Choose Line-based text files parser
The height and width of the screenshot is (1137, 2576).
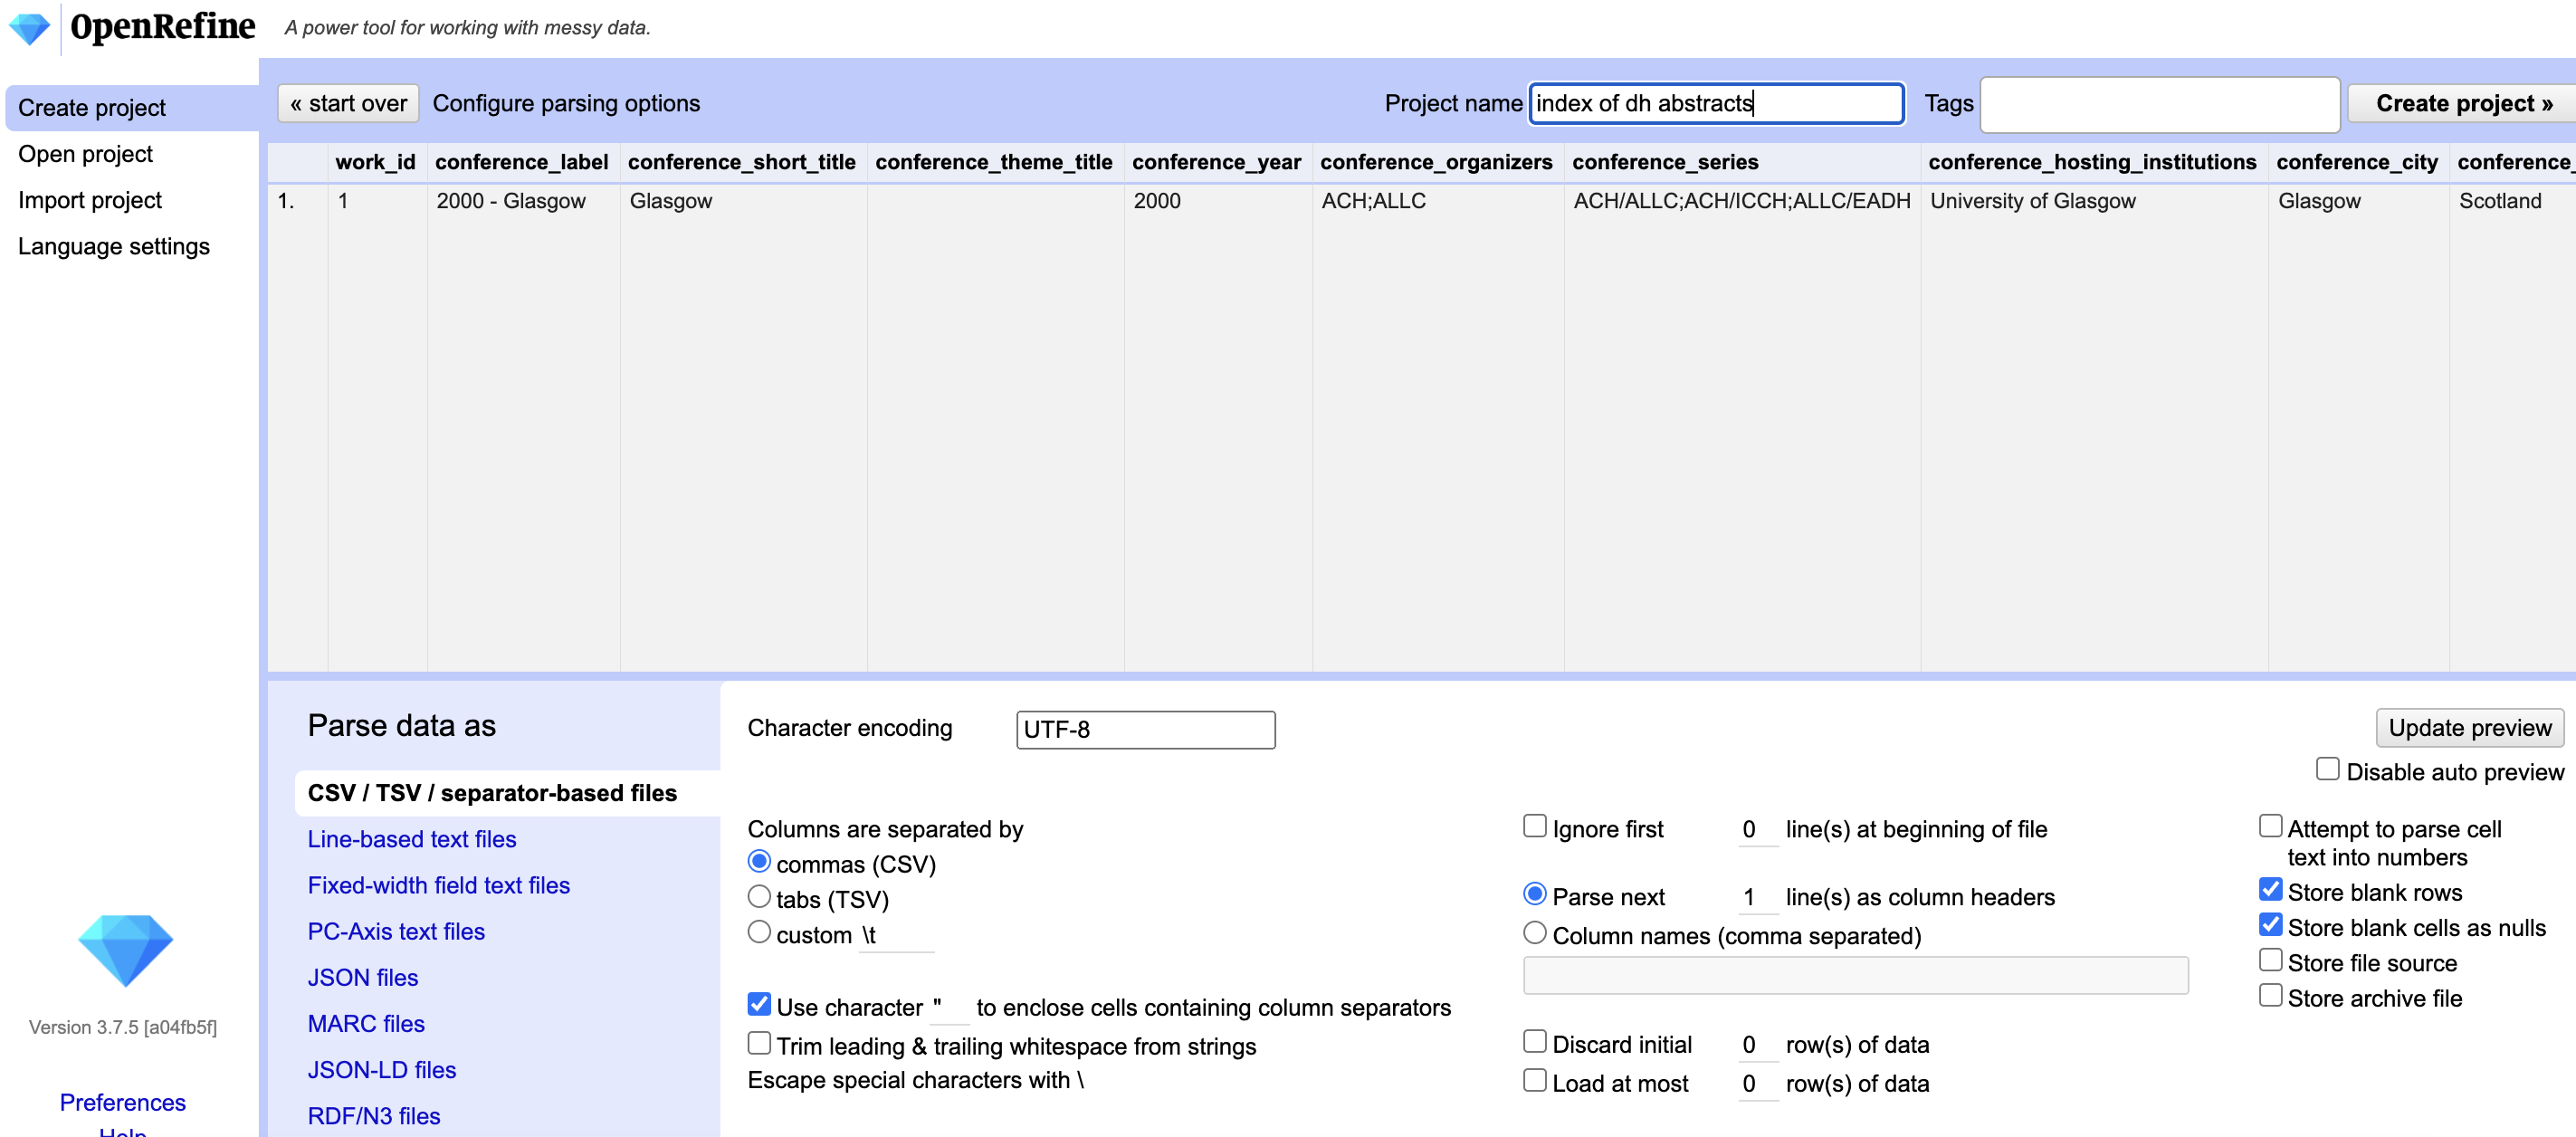[x=411, y=839]
